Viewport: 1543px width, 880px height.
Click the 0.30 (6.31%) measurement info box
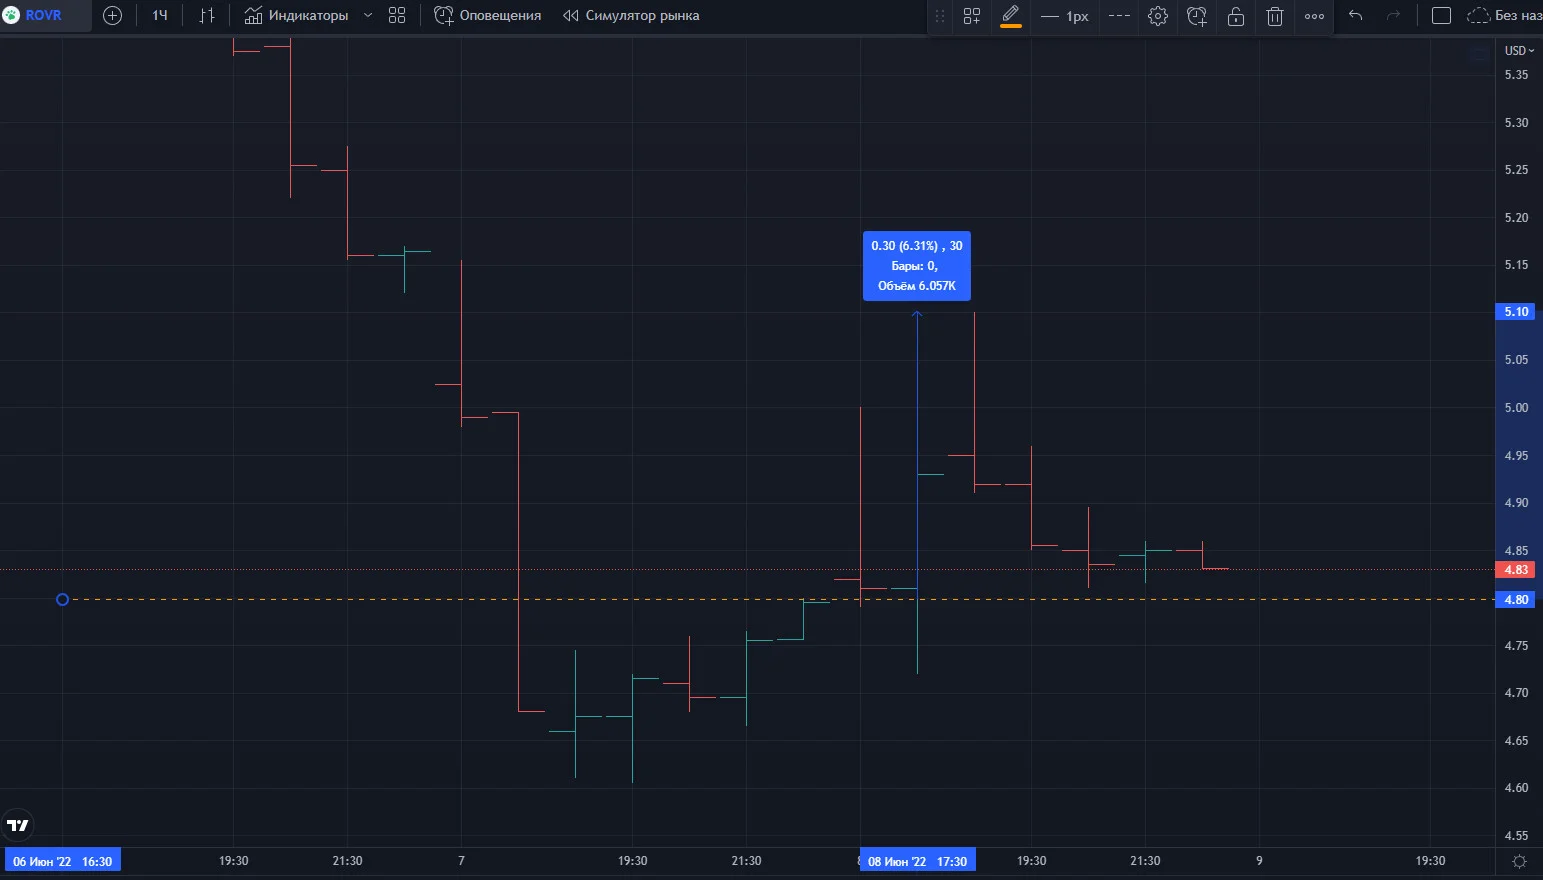(917, 266)
